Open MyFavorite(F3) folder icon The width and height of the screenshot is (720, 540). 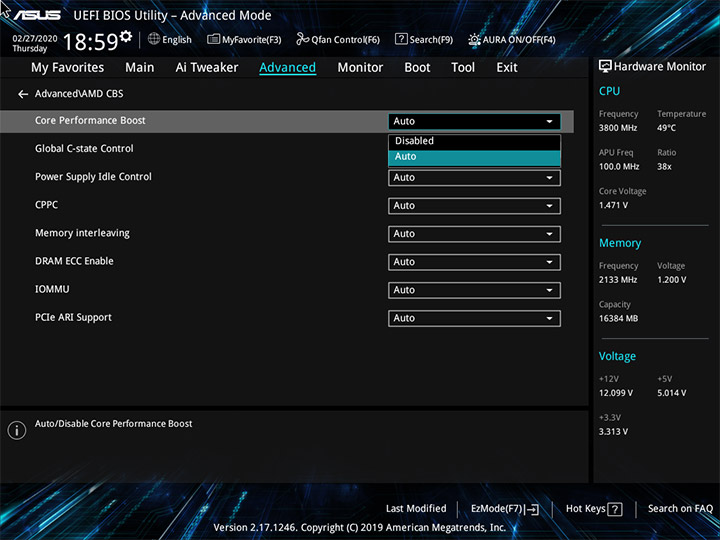[x=213, y=39]
